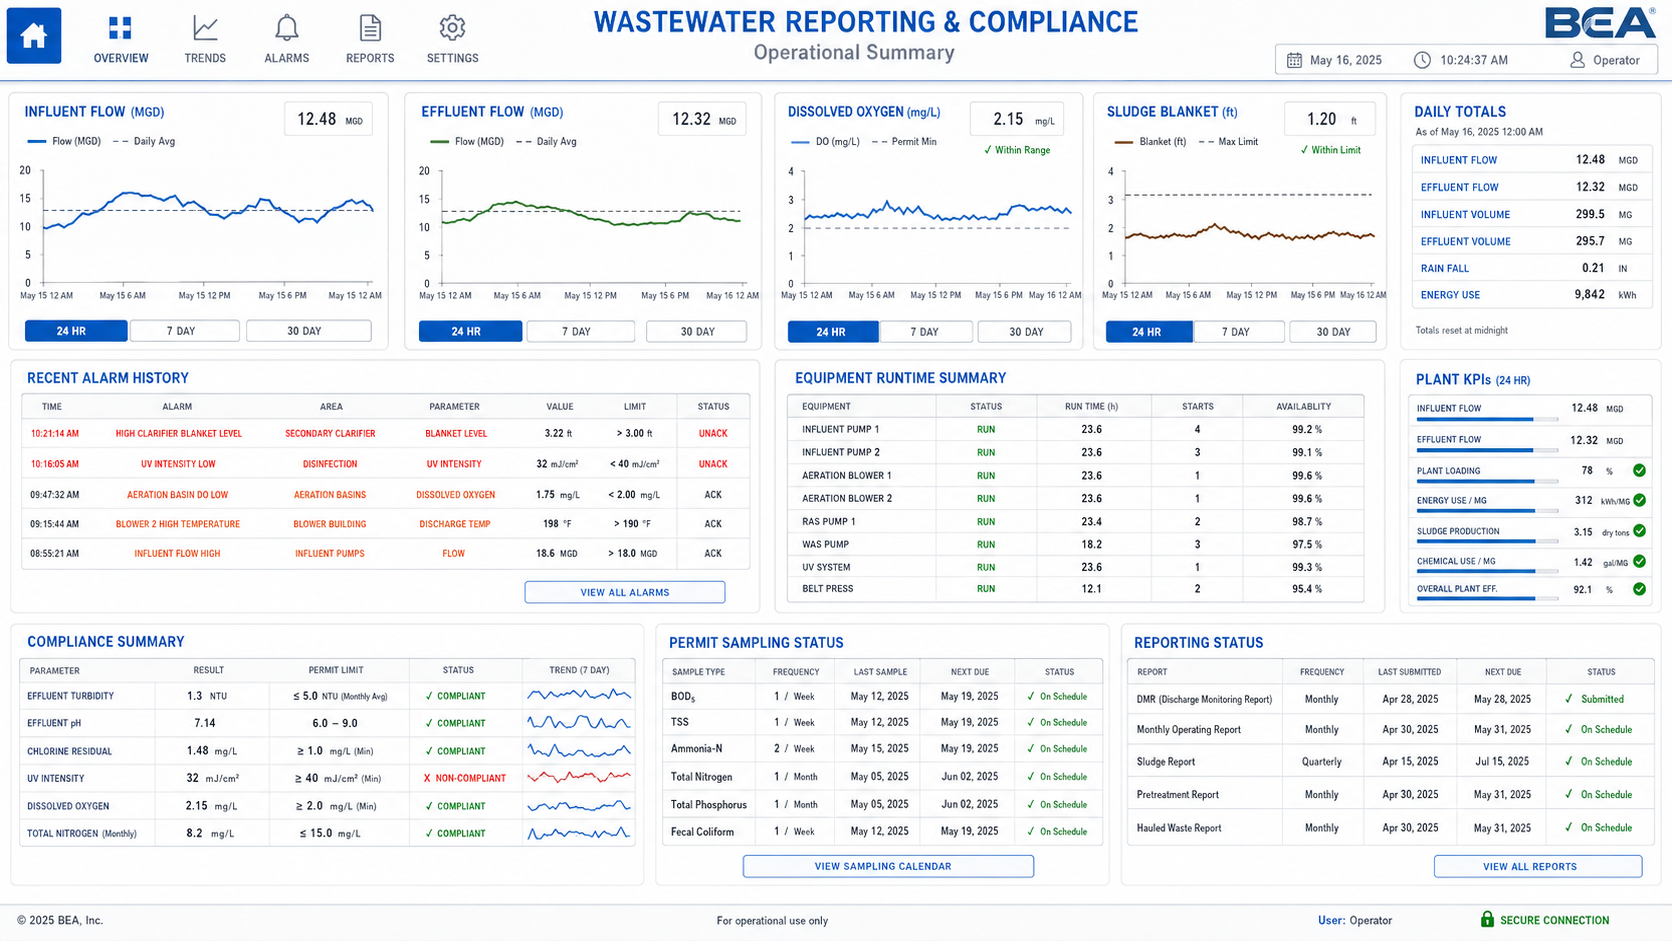The image size is (1672, 941).
Task: Click UV Intensity red trend sparkline
Action: coord(579,777)
